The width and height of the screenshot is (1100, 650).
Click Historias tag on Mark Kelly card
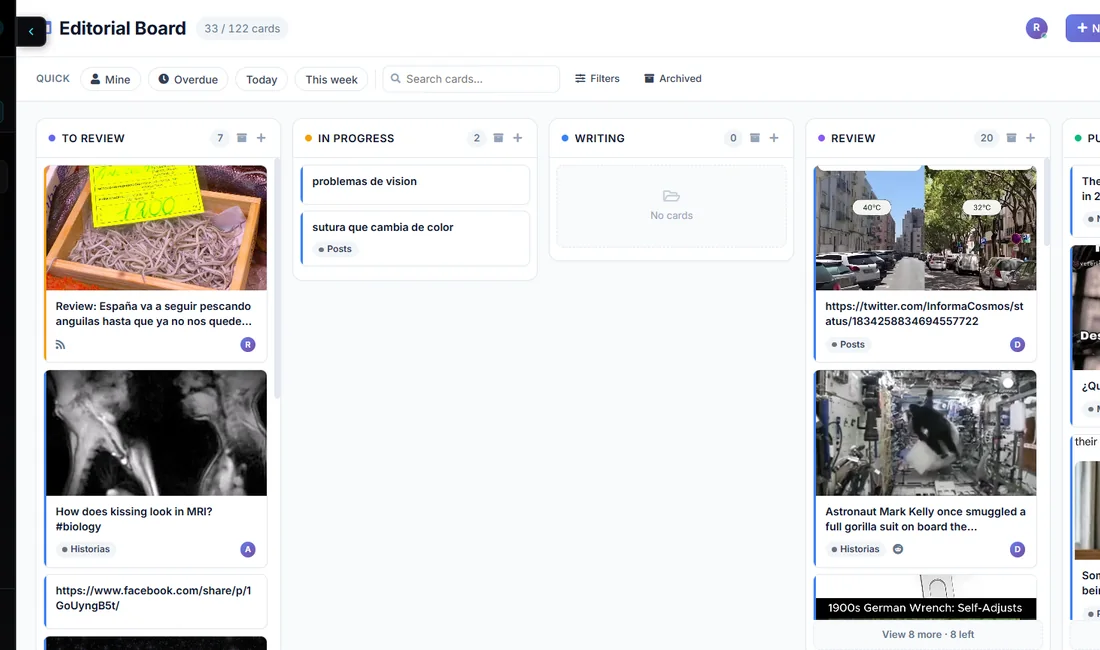click(x=855, y=549)
